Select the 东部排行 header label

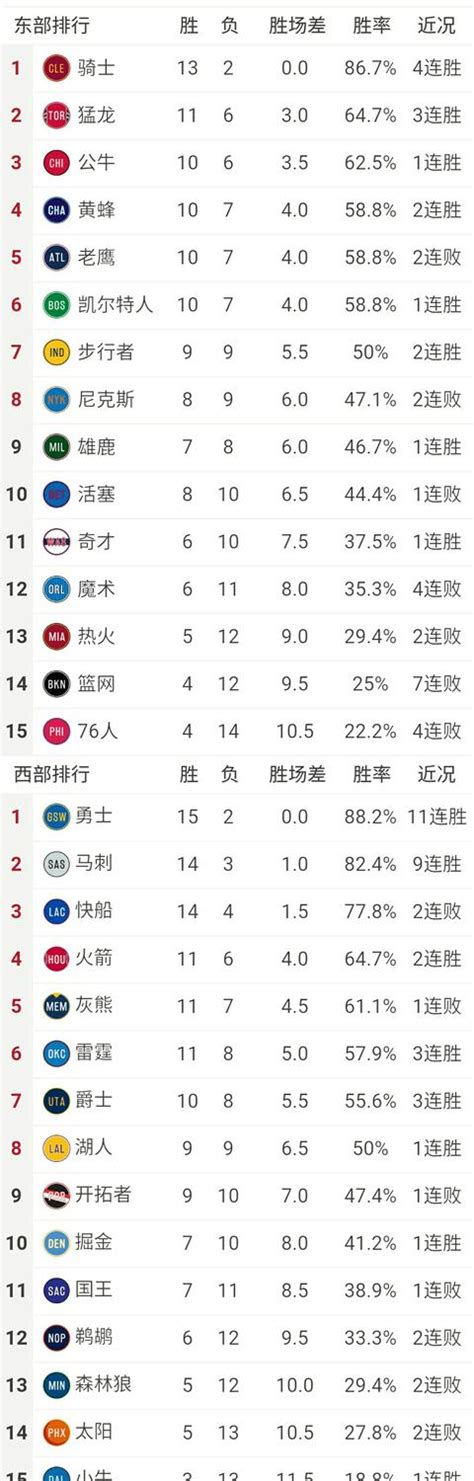click(51, 26)
